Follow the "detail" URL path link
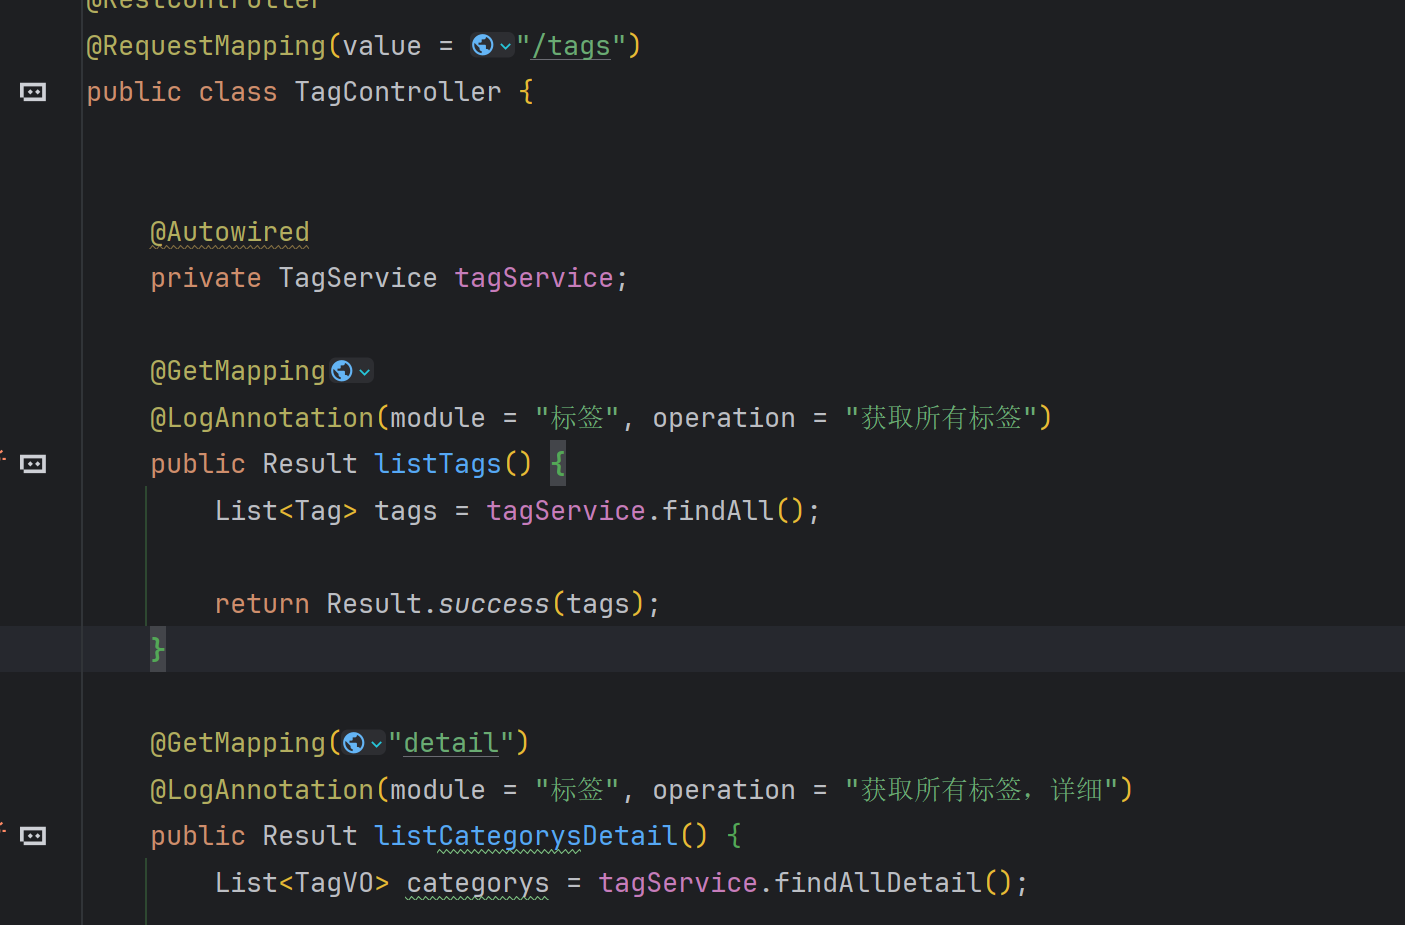1405x925 pixels. (x=450, y=743)
